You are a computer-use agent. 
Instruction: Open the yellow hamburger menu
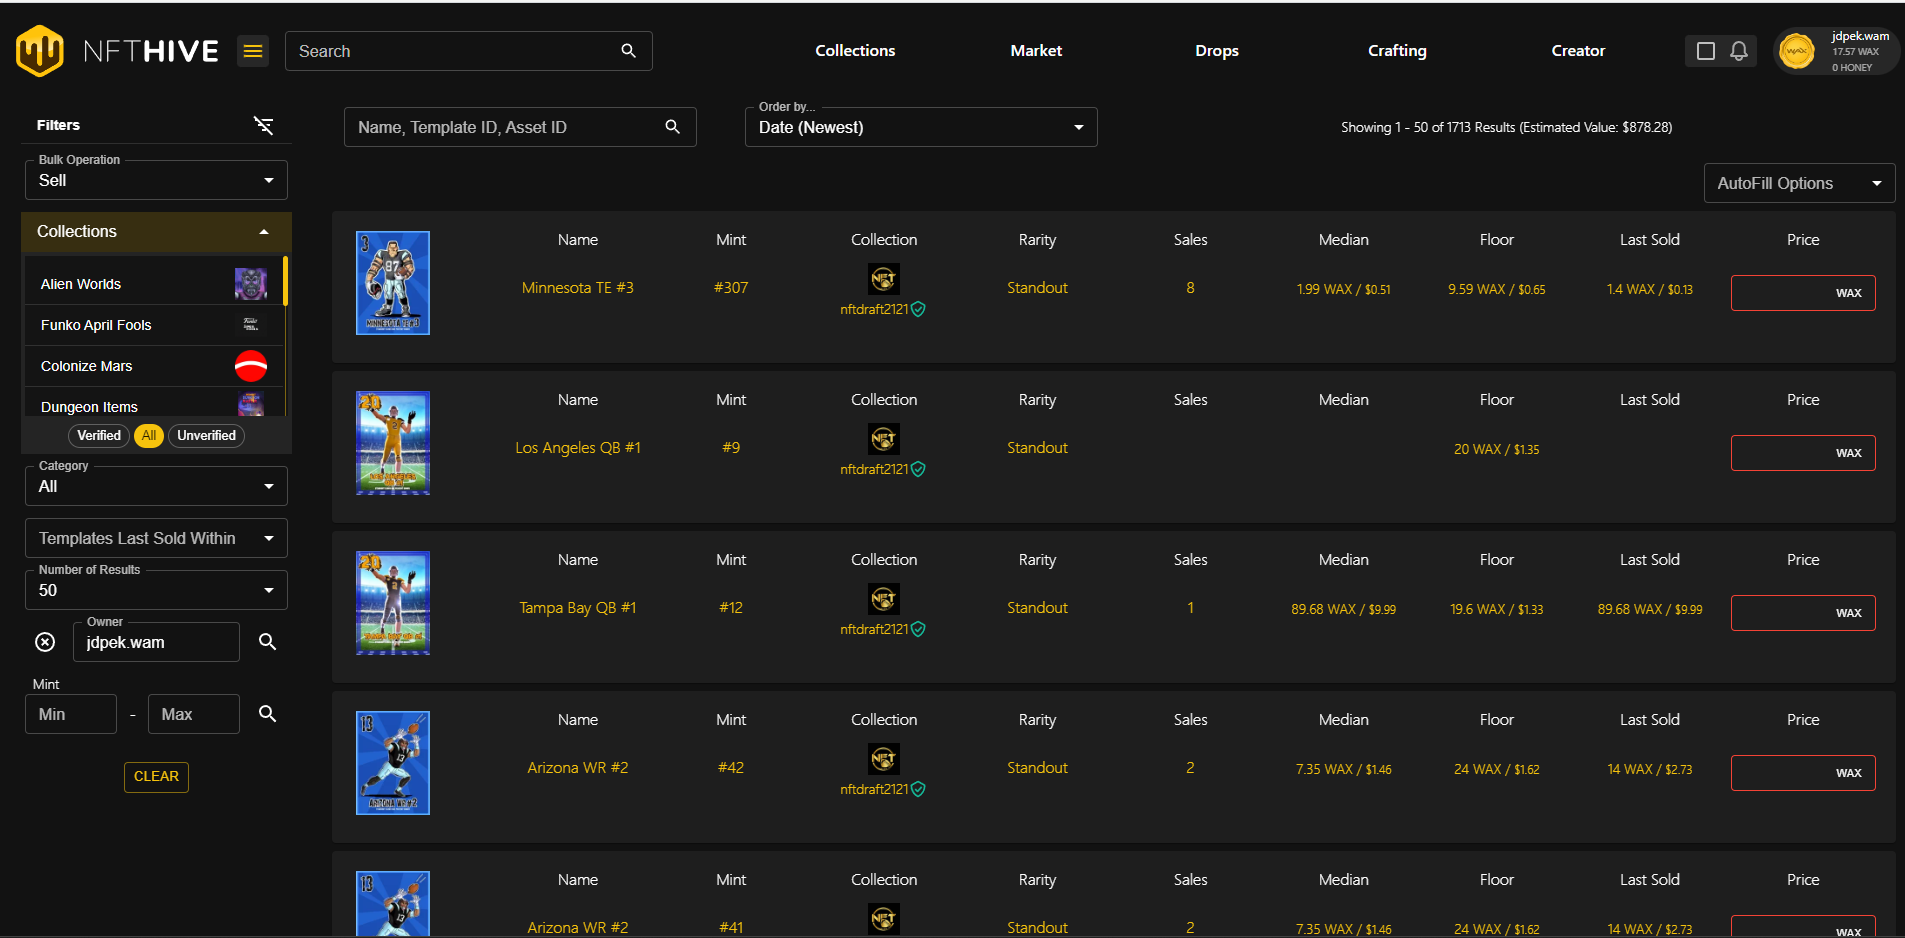pos(253,51)
